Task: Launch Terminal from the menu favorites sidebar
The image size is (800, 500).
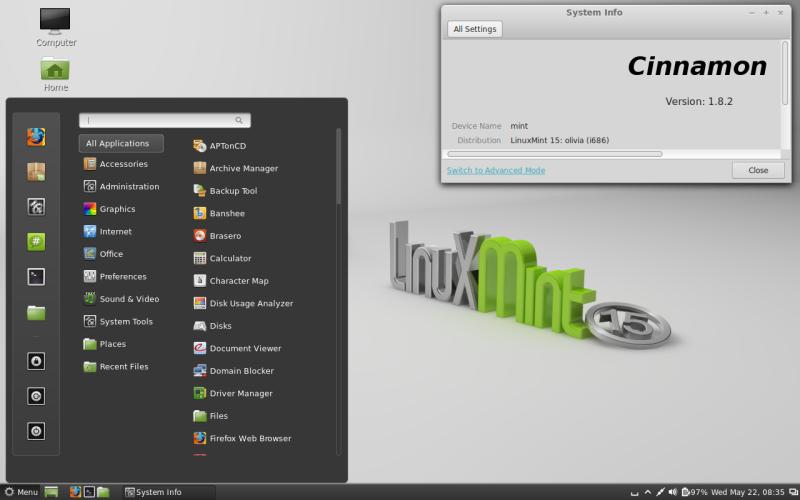Action: (x=36, y=277)
